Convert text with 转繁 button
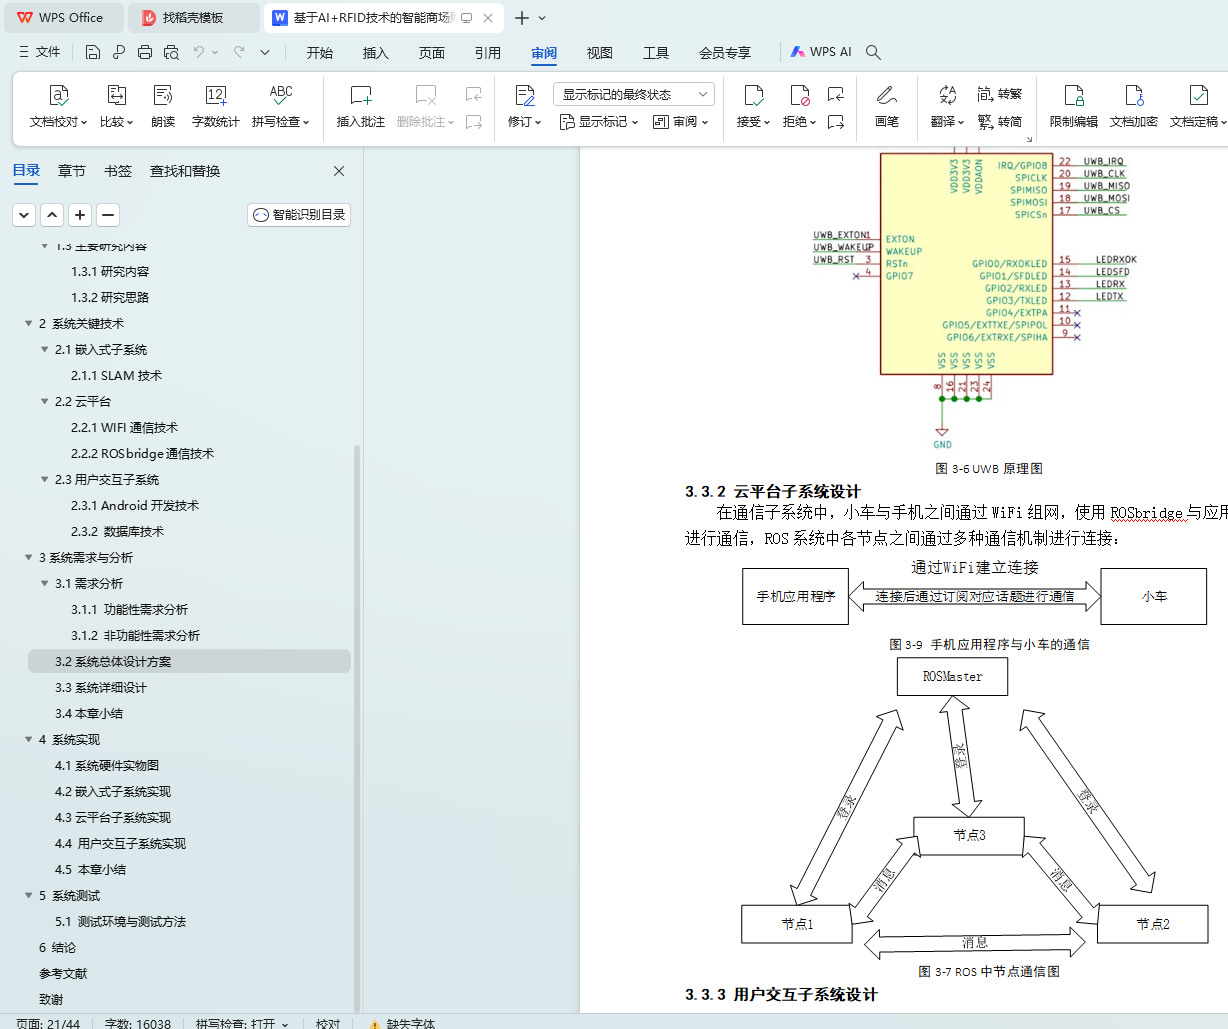 tap(1000, 94)
